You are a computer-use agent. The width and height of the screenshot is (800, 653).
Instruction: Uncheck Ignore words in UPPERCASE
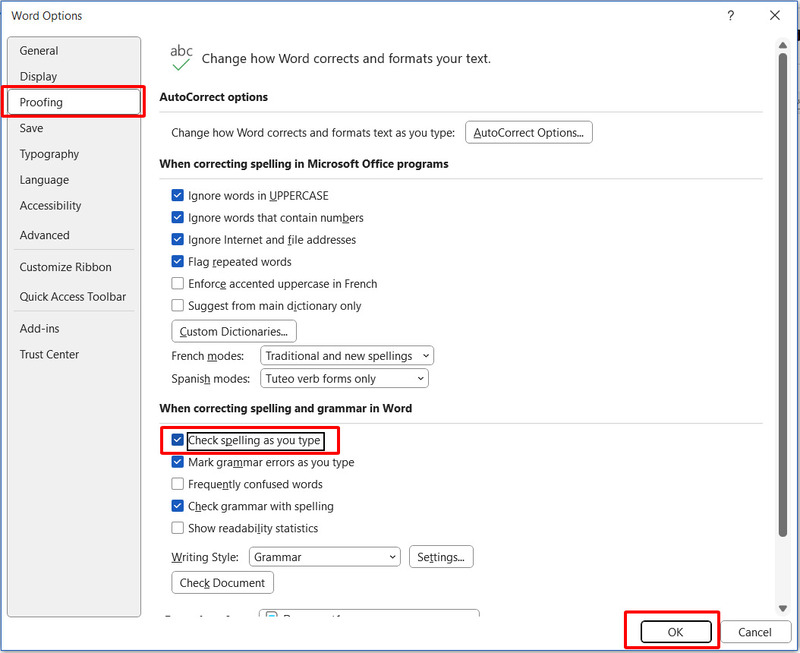[x=178, y=196]
